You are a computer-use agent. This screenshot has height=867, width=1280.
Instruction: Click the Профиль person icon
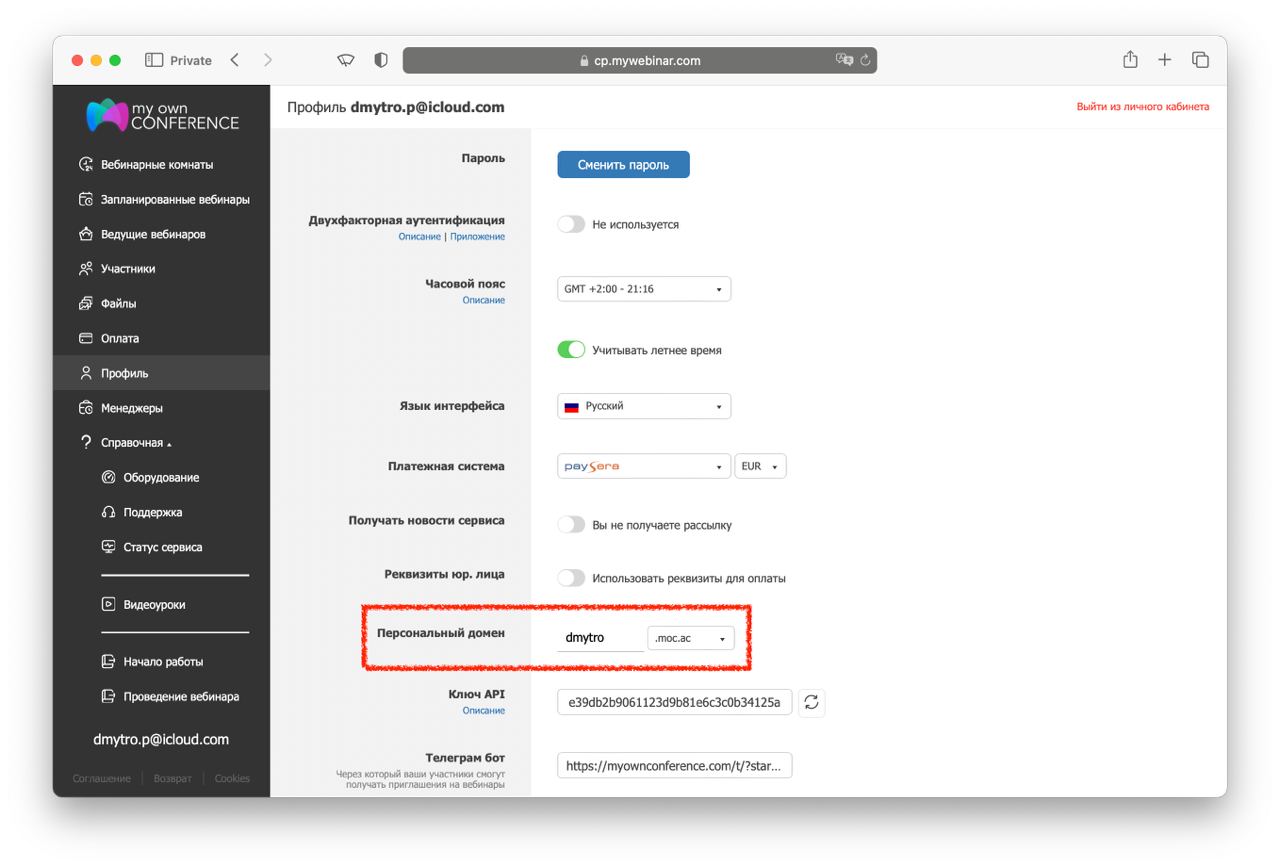(86, 373)
